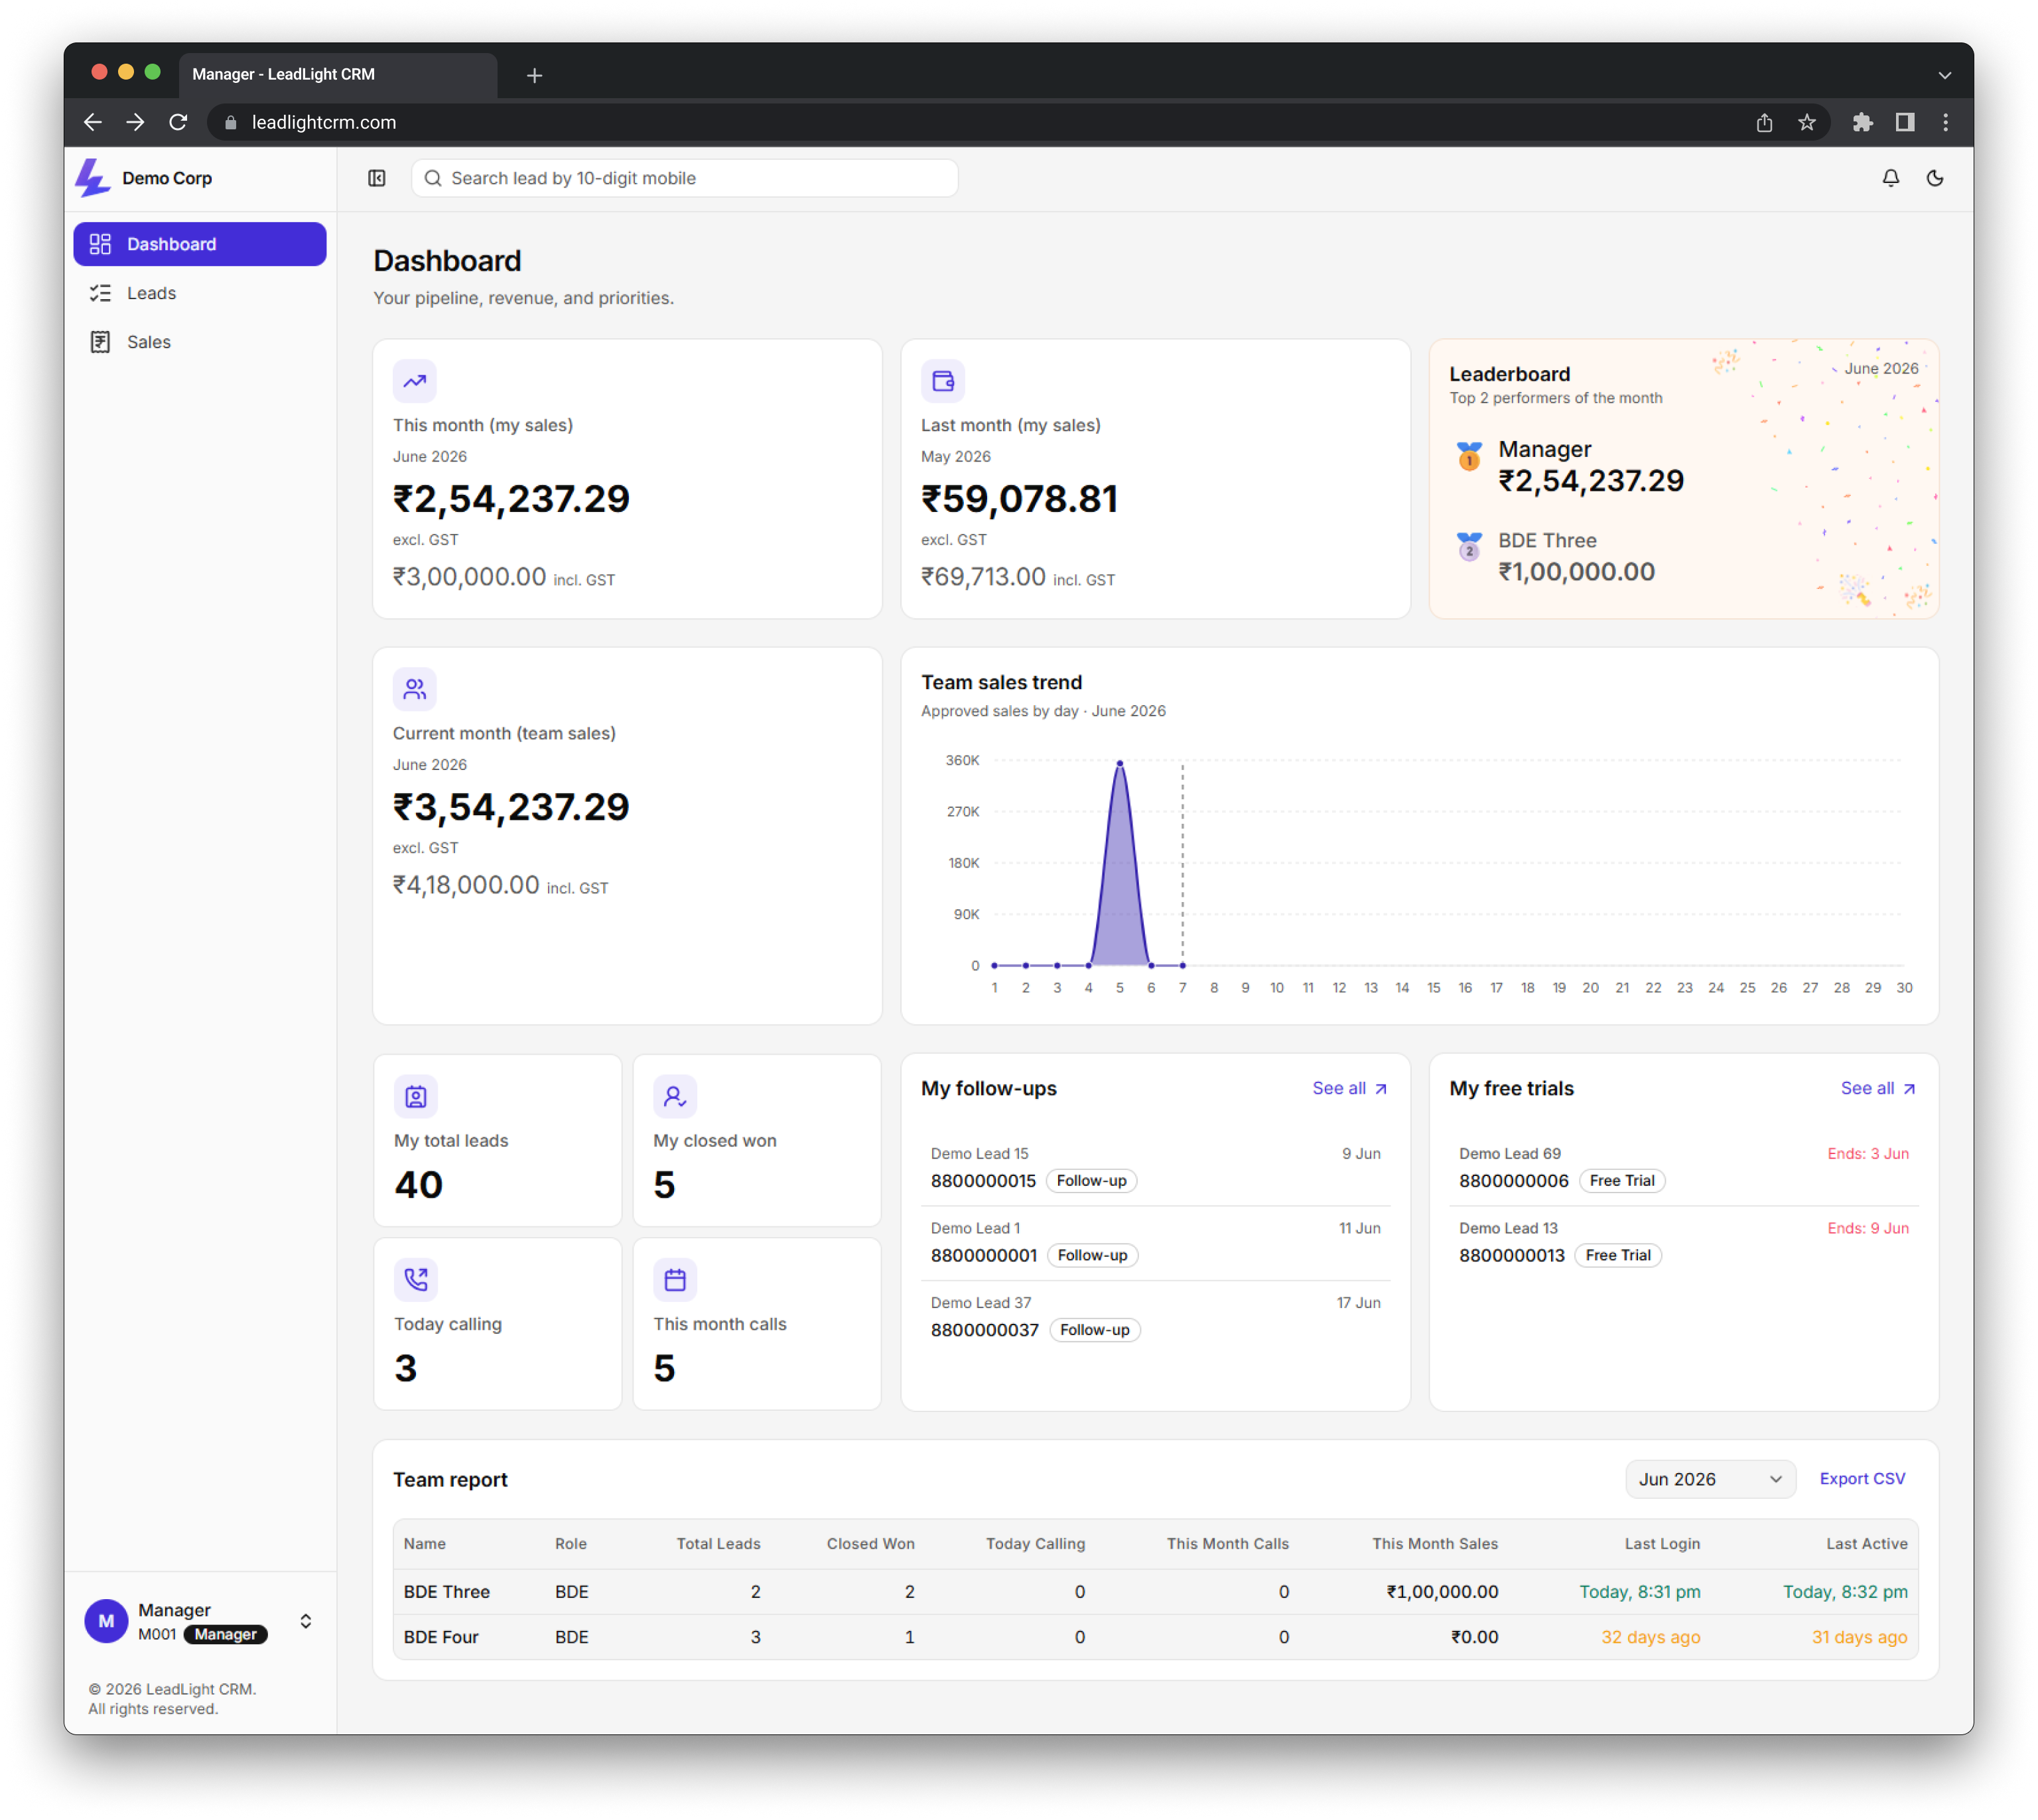Click the Total Leads column header
The width and height of the screenshot is (2038, 1820).
click(x=718, y=1544)
